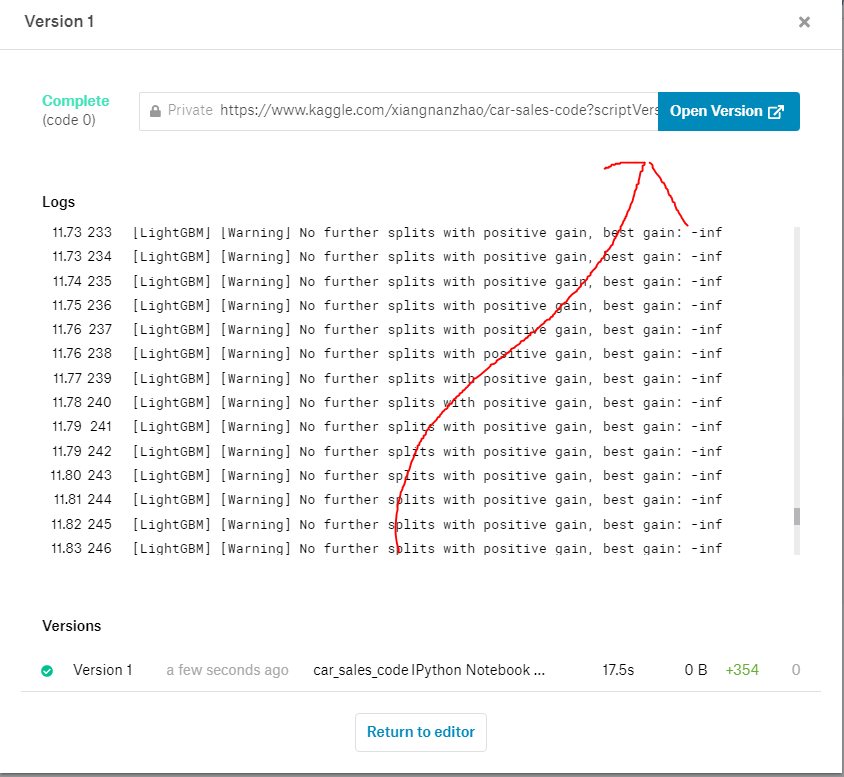Click the external-link icon inside Open Version button
Image resolution: width=844 pixels, height=777 pixels.
[x=775, y=111]
